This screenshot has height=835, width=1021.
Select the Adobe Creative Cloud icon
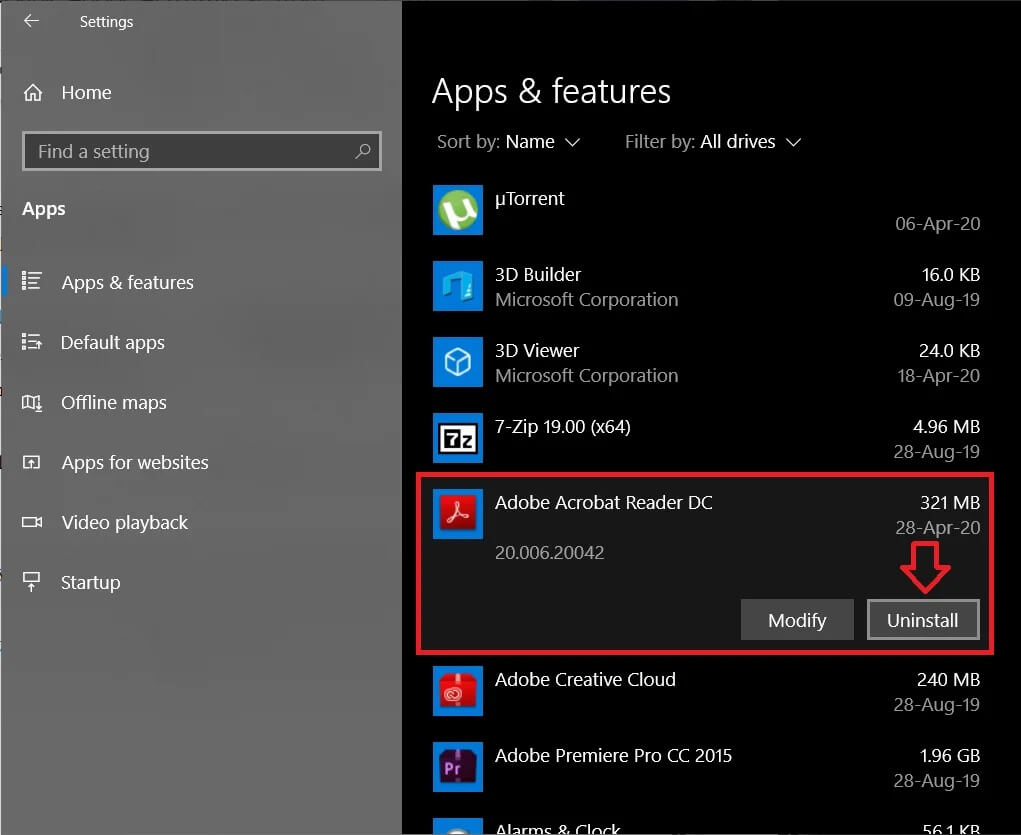(458, 690)
